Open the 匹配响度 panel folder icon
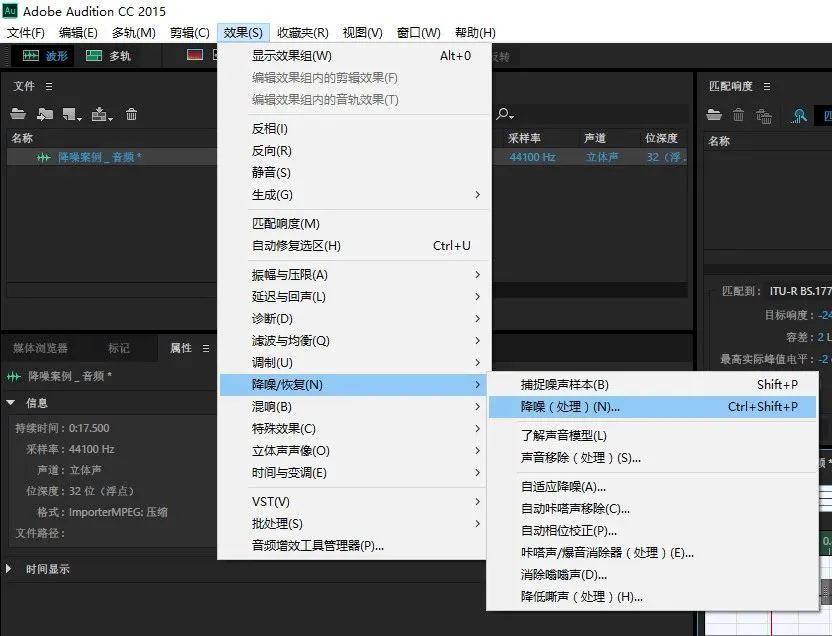Image resolution: width=832 pixels, height=636 pixels. [713, 116]
